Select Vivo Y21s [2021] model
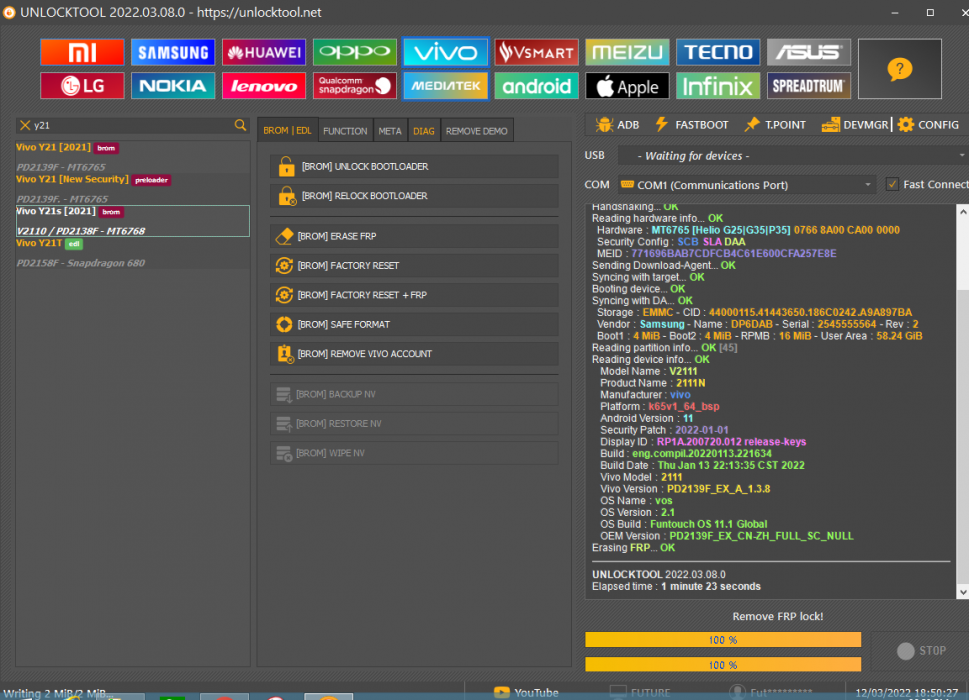The height and width of the screenshot is (700, 969). 132,221
